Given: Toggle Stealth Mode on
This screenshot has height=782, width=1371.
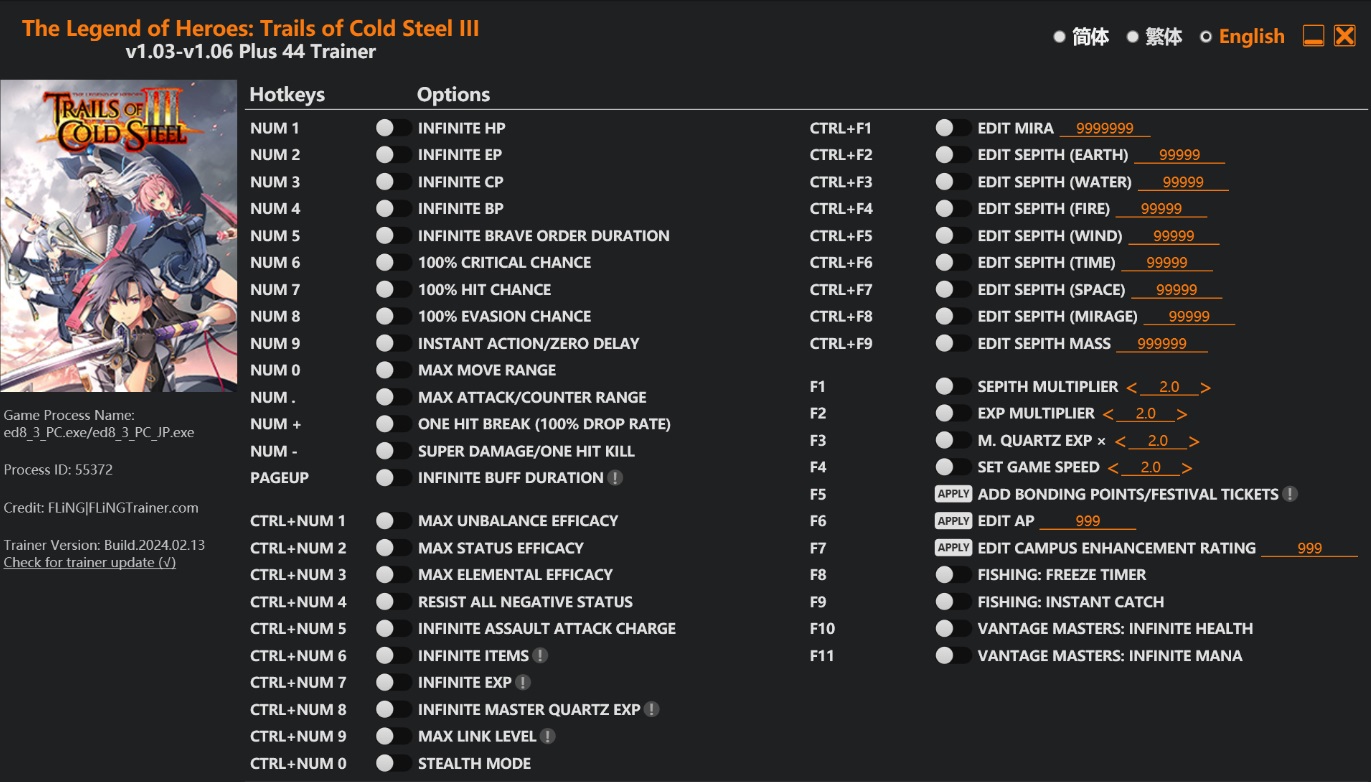Looking at the screenshot, I should 393,764.
